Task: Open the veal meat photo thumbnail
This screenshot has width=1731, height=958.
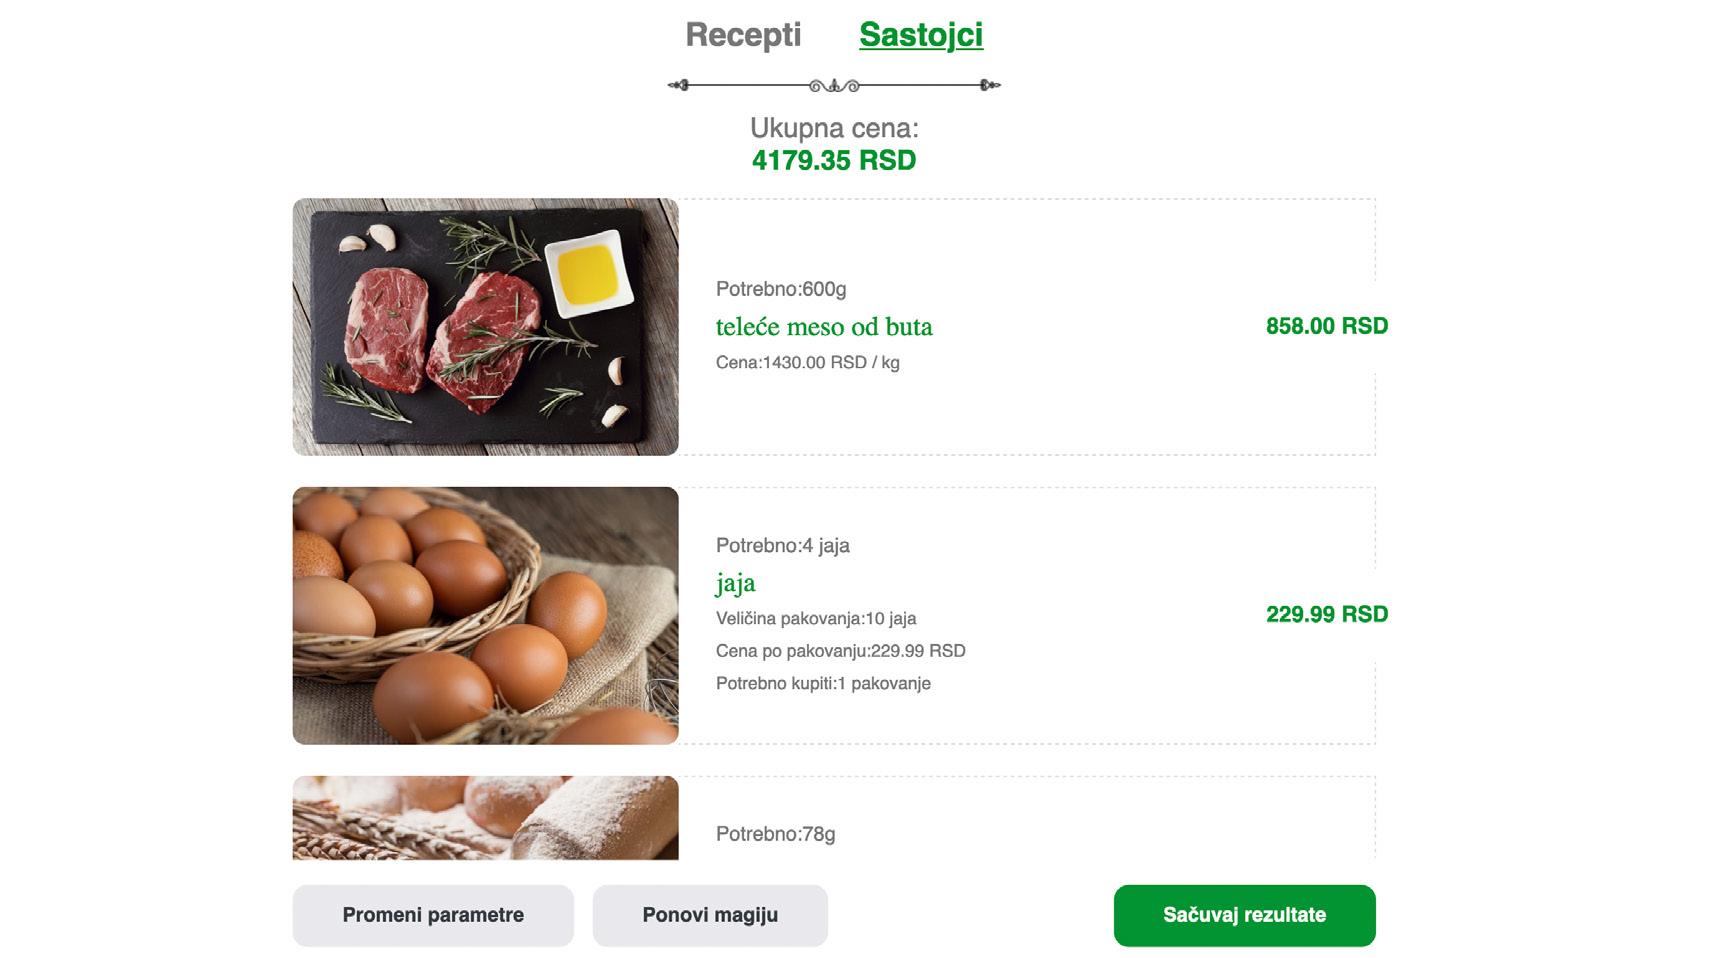Action: click(485, 327)
